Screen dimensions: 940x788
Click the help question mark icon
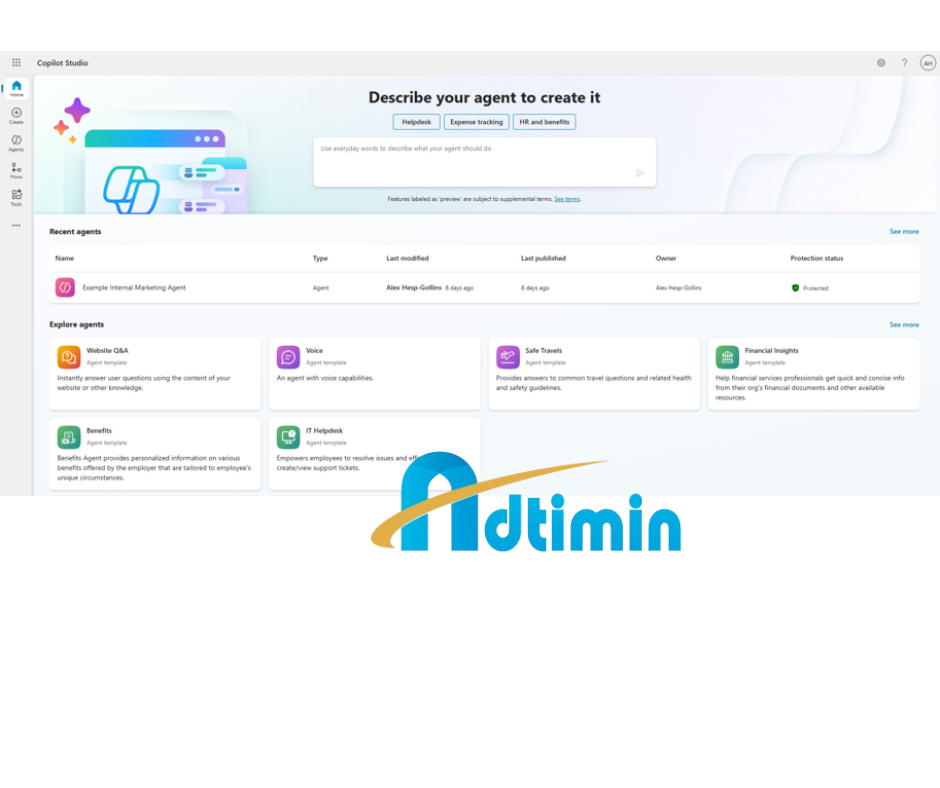(x=904, y=63)
